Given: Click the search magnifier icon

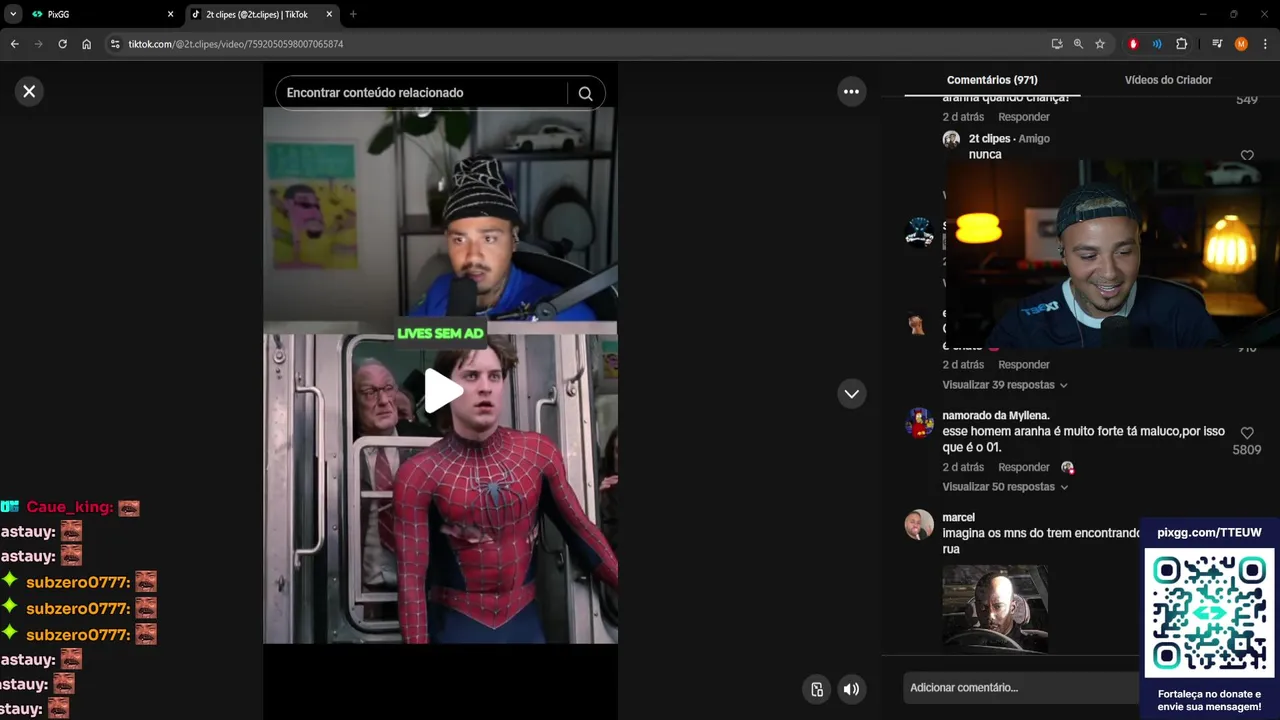Looking at the screenshot, I should point(585,93).
